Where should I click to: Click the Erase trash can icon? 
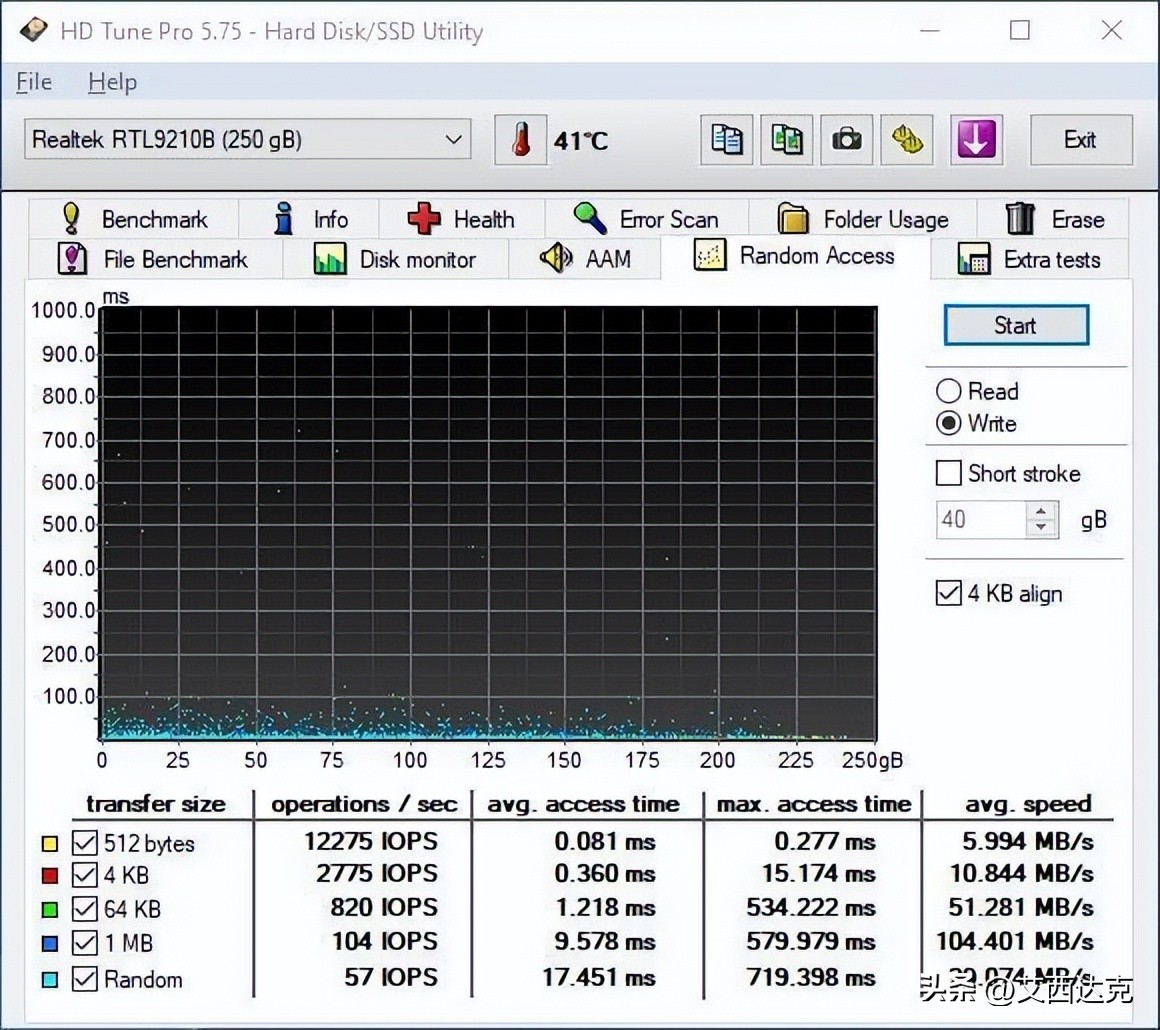(1018, 218)
